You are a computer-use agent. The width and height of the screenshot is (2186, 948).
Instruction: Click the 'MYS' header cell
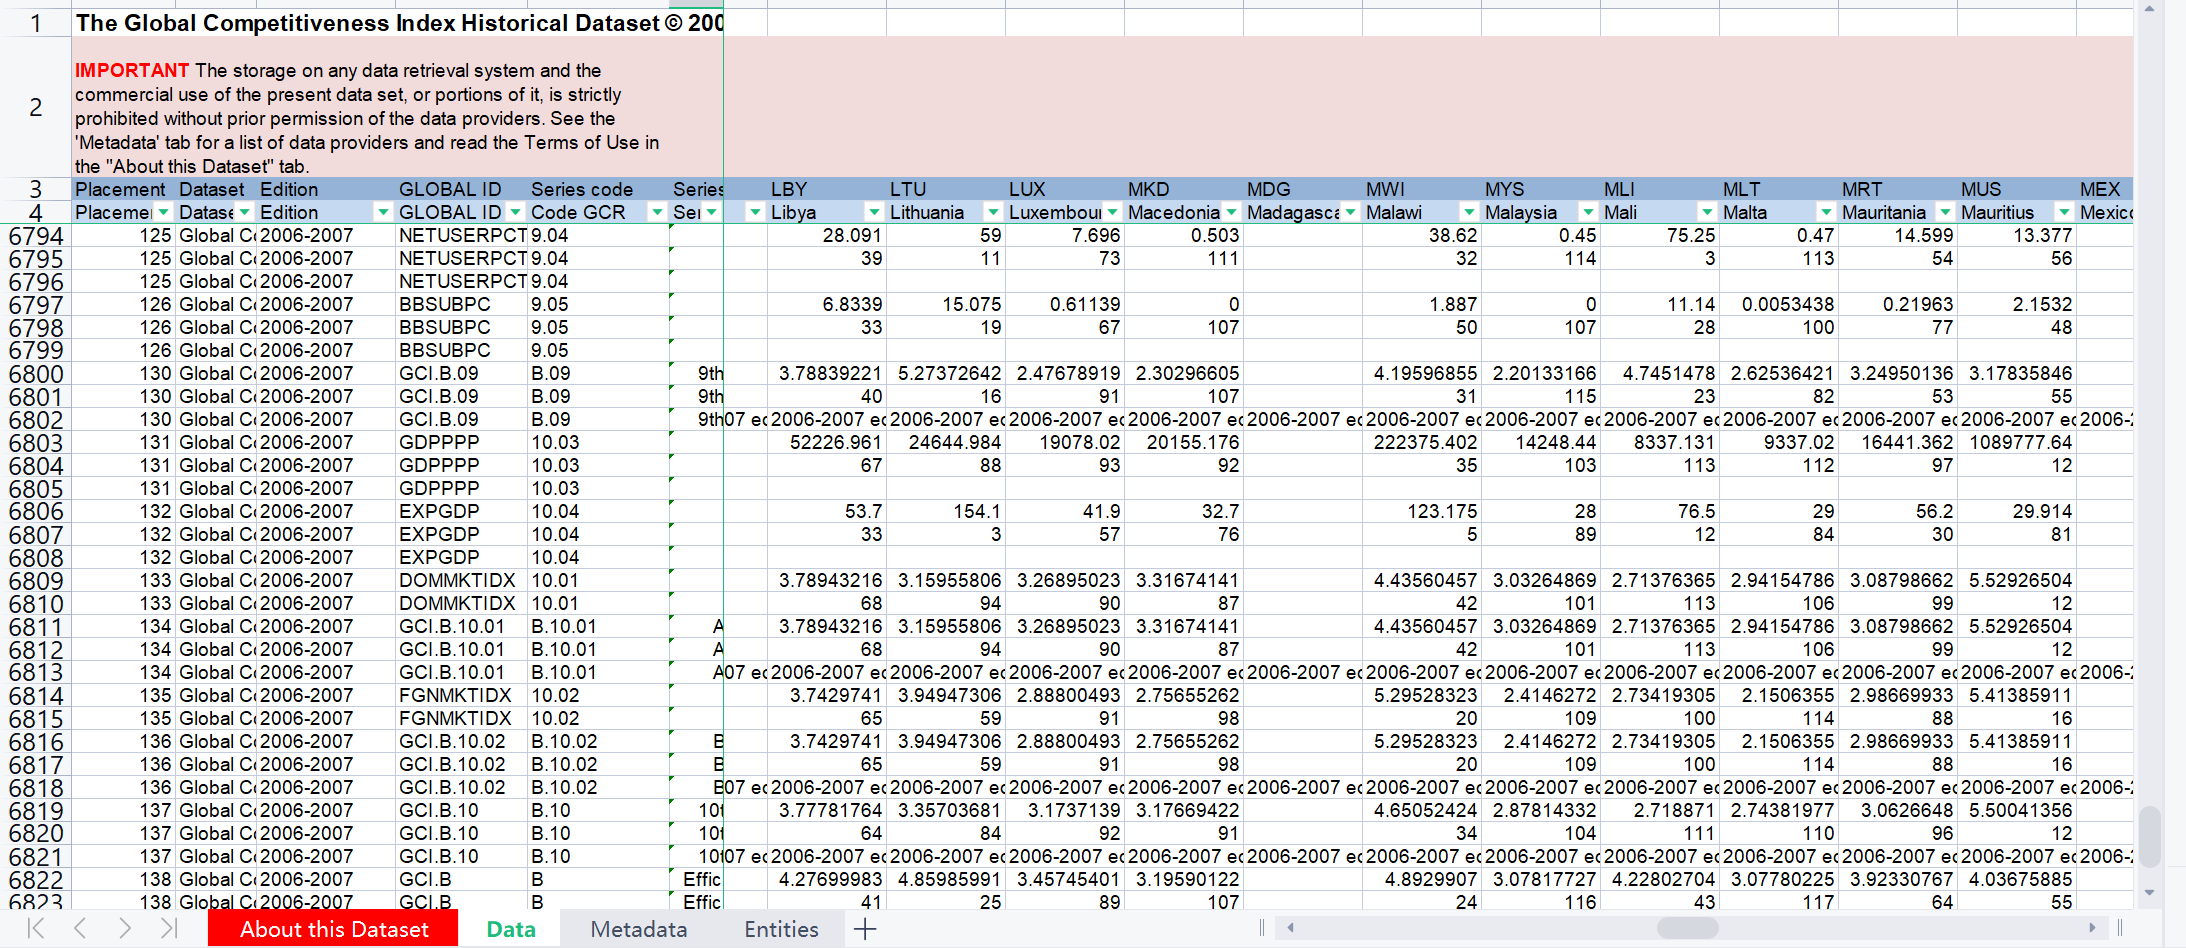[x=1540, y=189]
